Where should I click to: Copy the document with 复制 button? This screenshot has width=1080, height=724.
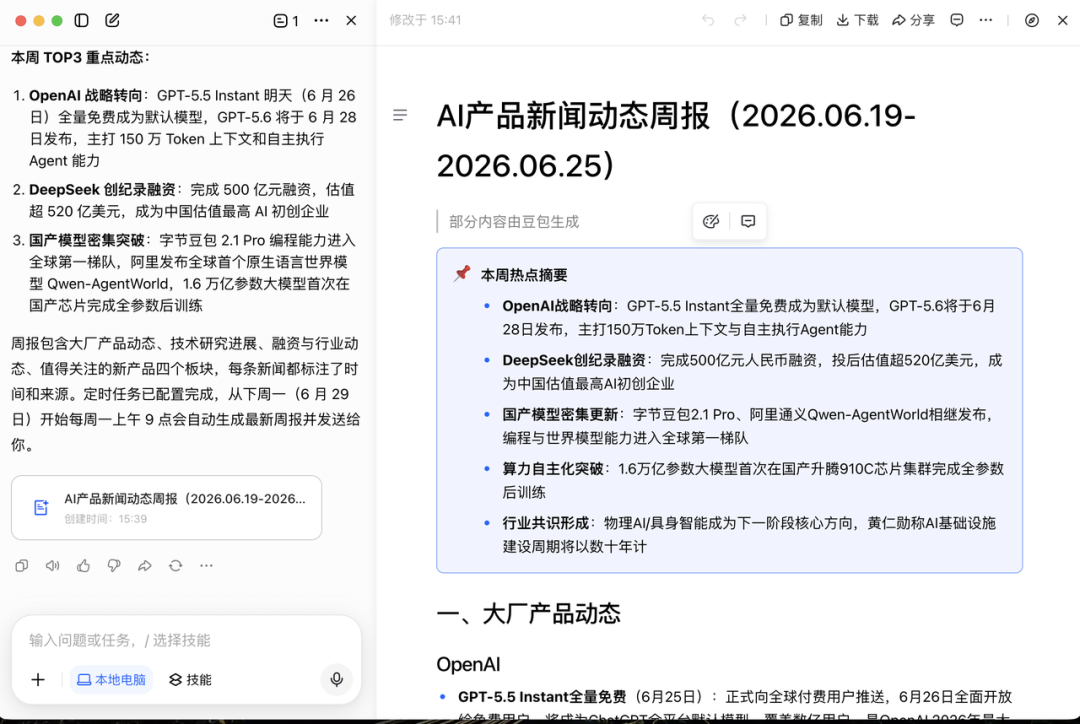tap(801, 20)
